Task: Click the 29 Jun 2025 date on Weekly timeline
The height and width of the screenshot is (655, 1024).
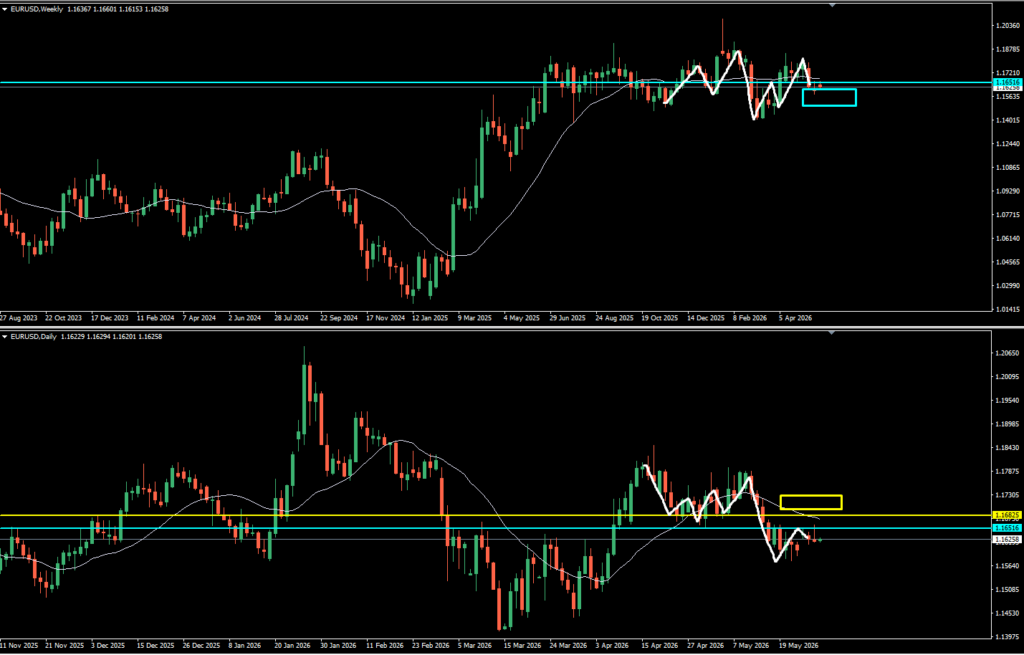Action: point(567,319)
